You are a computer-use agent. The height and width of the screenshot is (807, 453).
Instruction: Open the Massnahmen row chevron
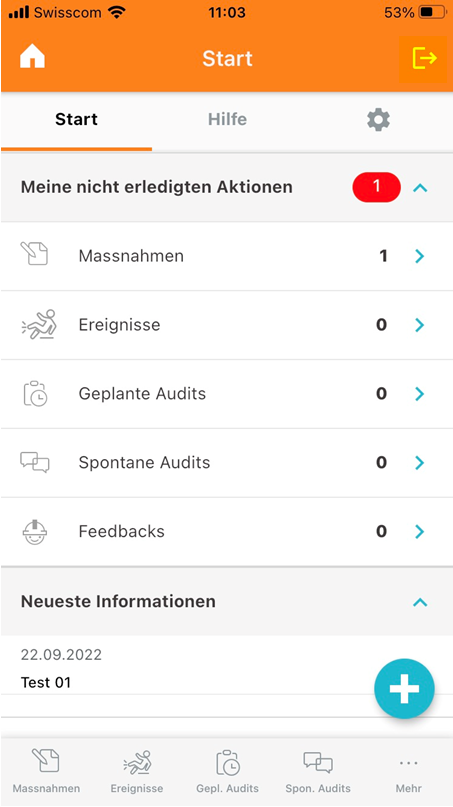point(420,256)
